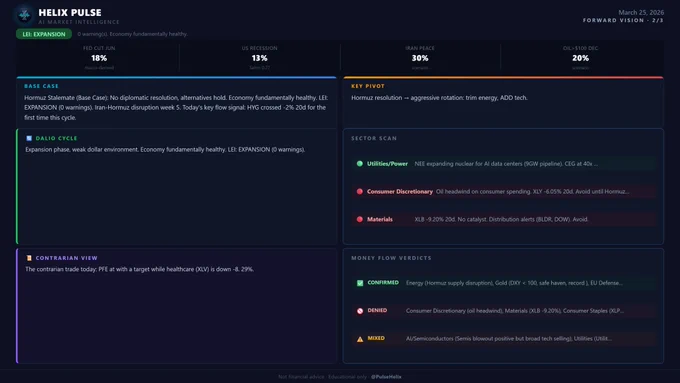Click the AI MARKET INTELLIGENCE subtitle

point(78,22)
